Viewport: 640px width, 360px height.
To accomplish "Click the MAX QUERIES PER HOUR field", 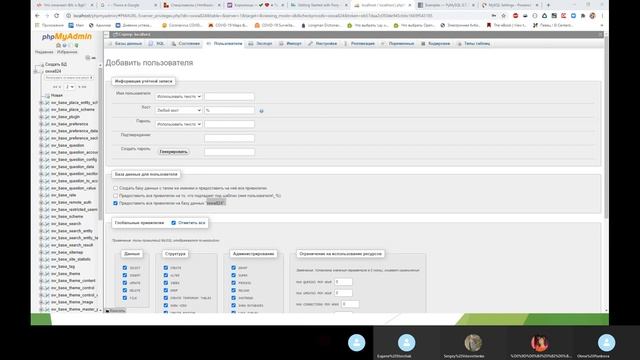I will click(343, 282).
